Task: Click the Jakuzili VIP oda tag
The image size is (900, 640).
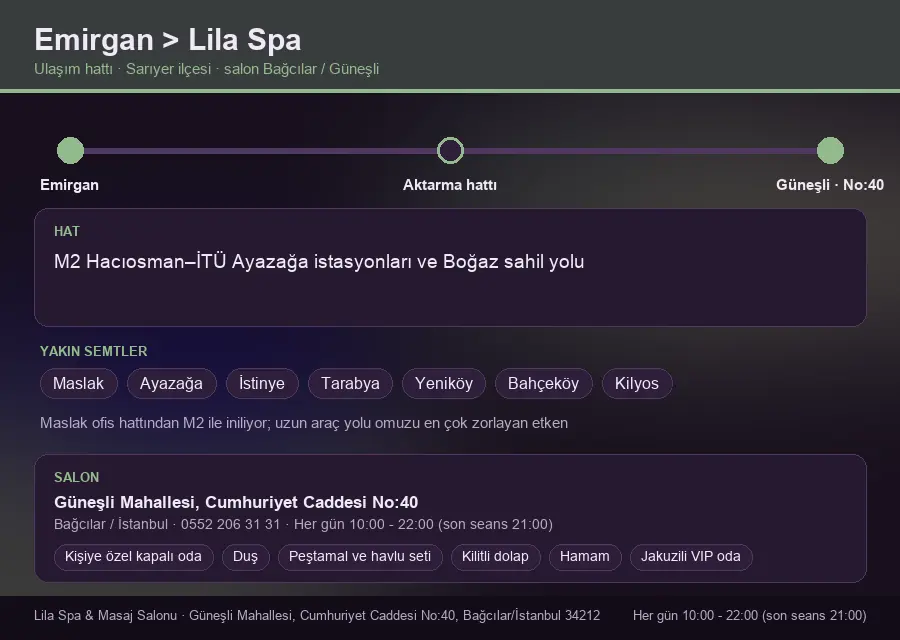Action: pyautogui.click(x=691, y=557)
